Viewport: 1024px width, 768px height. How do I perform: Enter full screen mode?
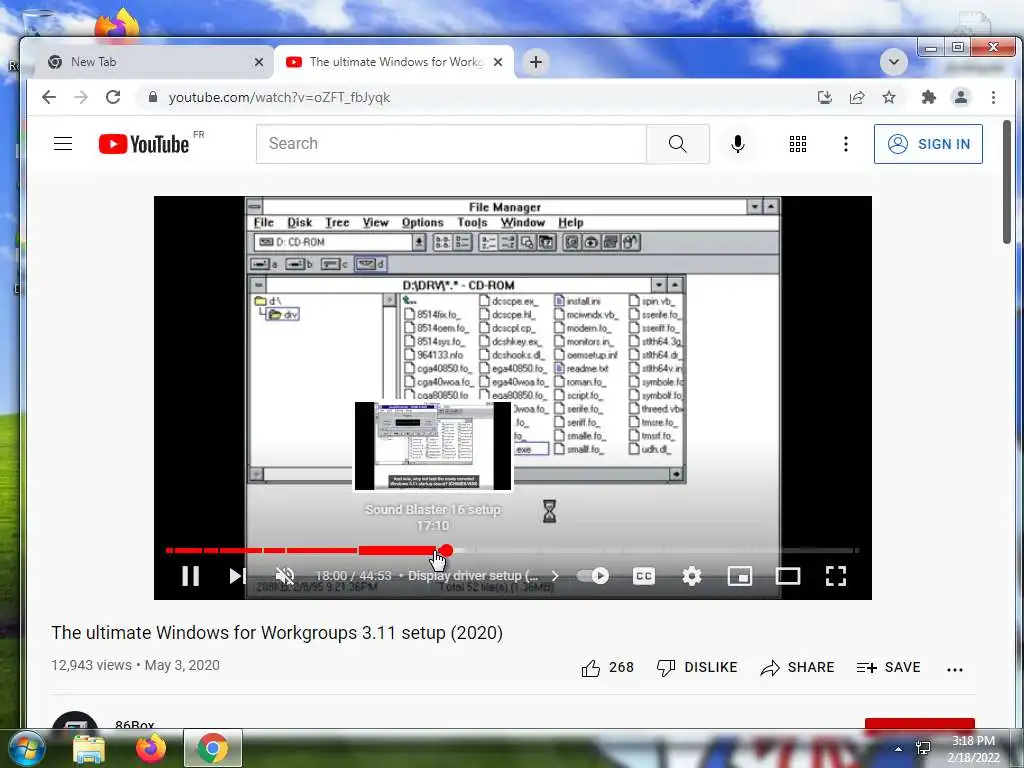click(836, 575)
